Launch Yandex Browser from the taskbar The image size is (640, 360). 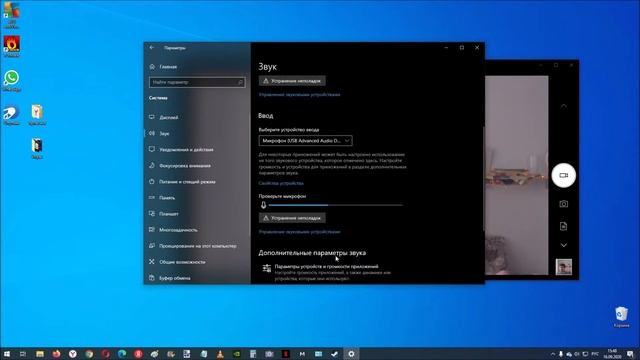click(73, 354)
